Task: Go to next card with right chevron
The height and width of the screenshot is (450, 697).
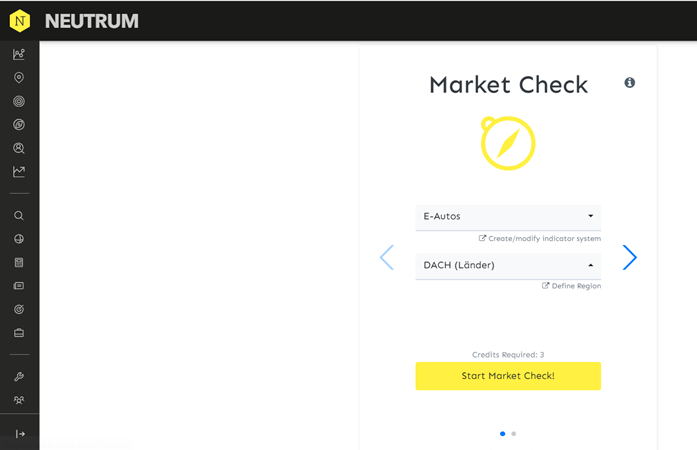Action: coord(629,257)
